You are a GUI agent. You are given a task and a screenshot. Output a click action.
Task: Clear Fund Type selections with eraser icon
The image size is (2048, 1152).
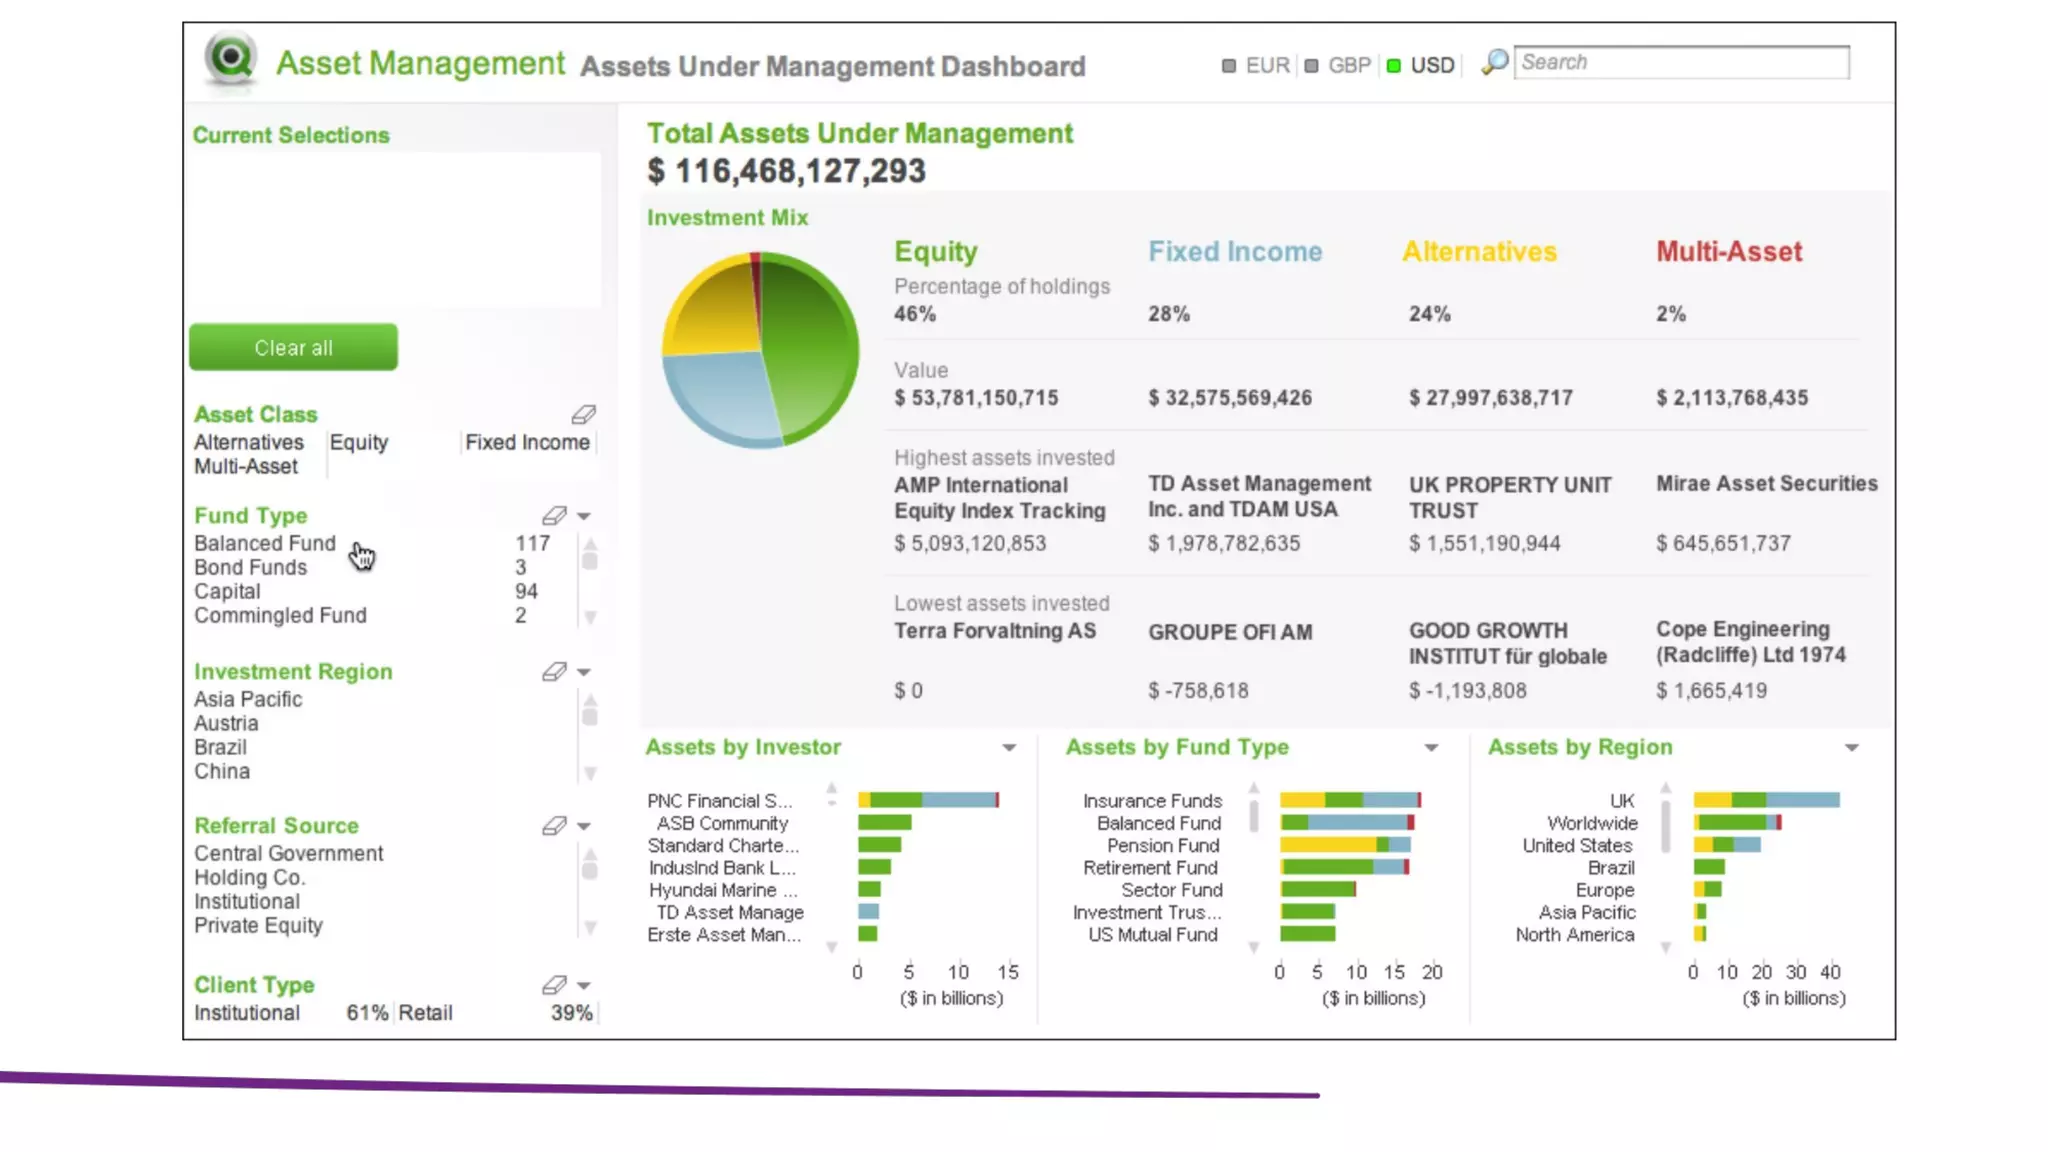click(554, 516)
